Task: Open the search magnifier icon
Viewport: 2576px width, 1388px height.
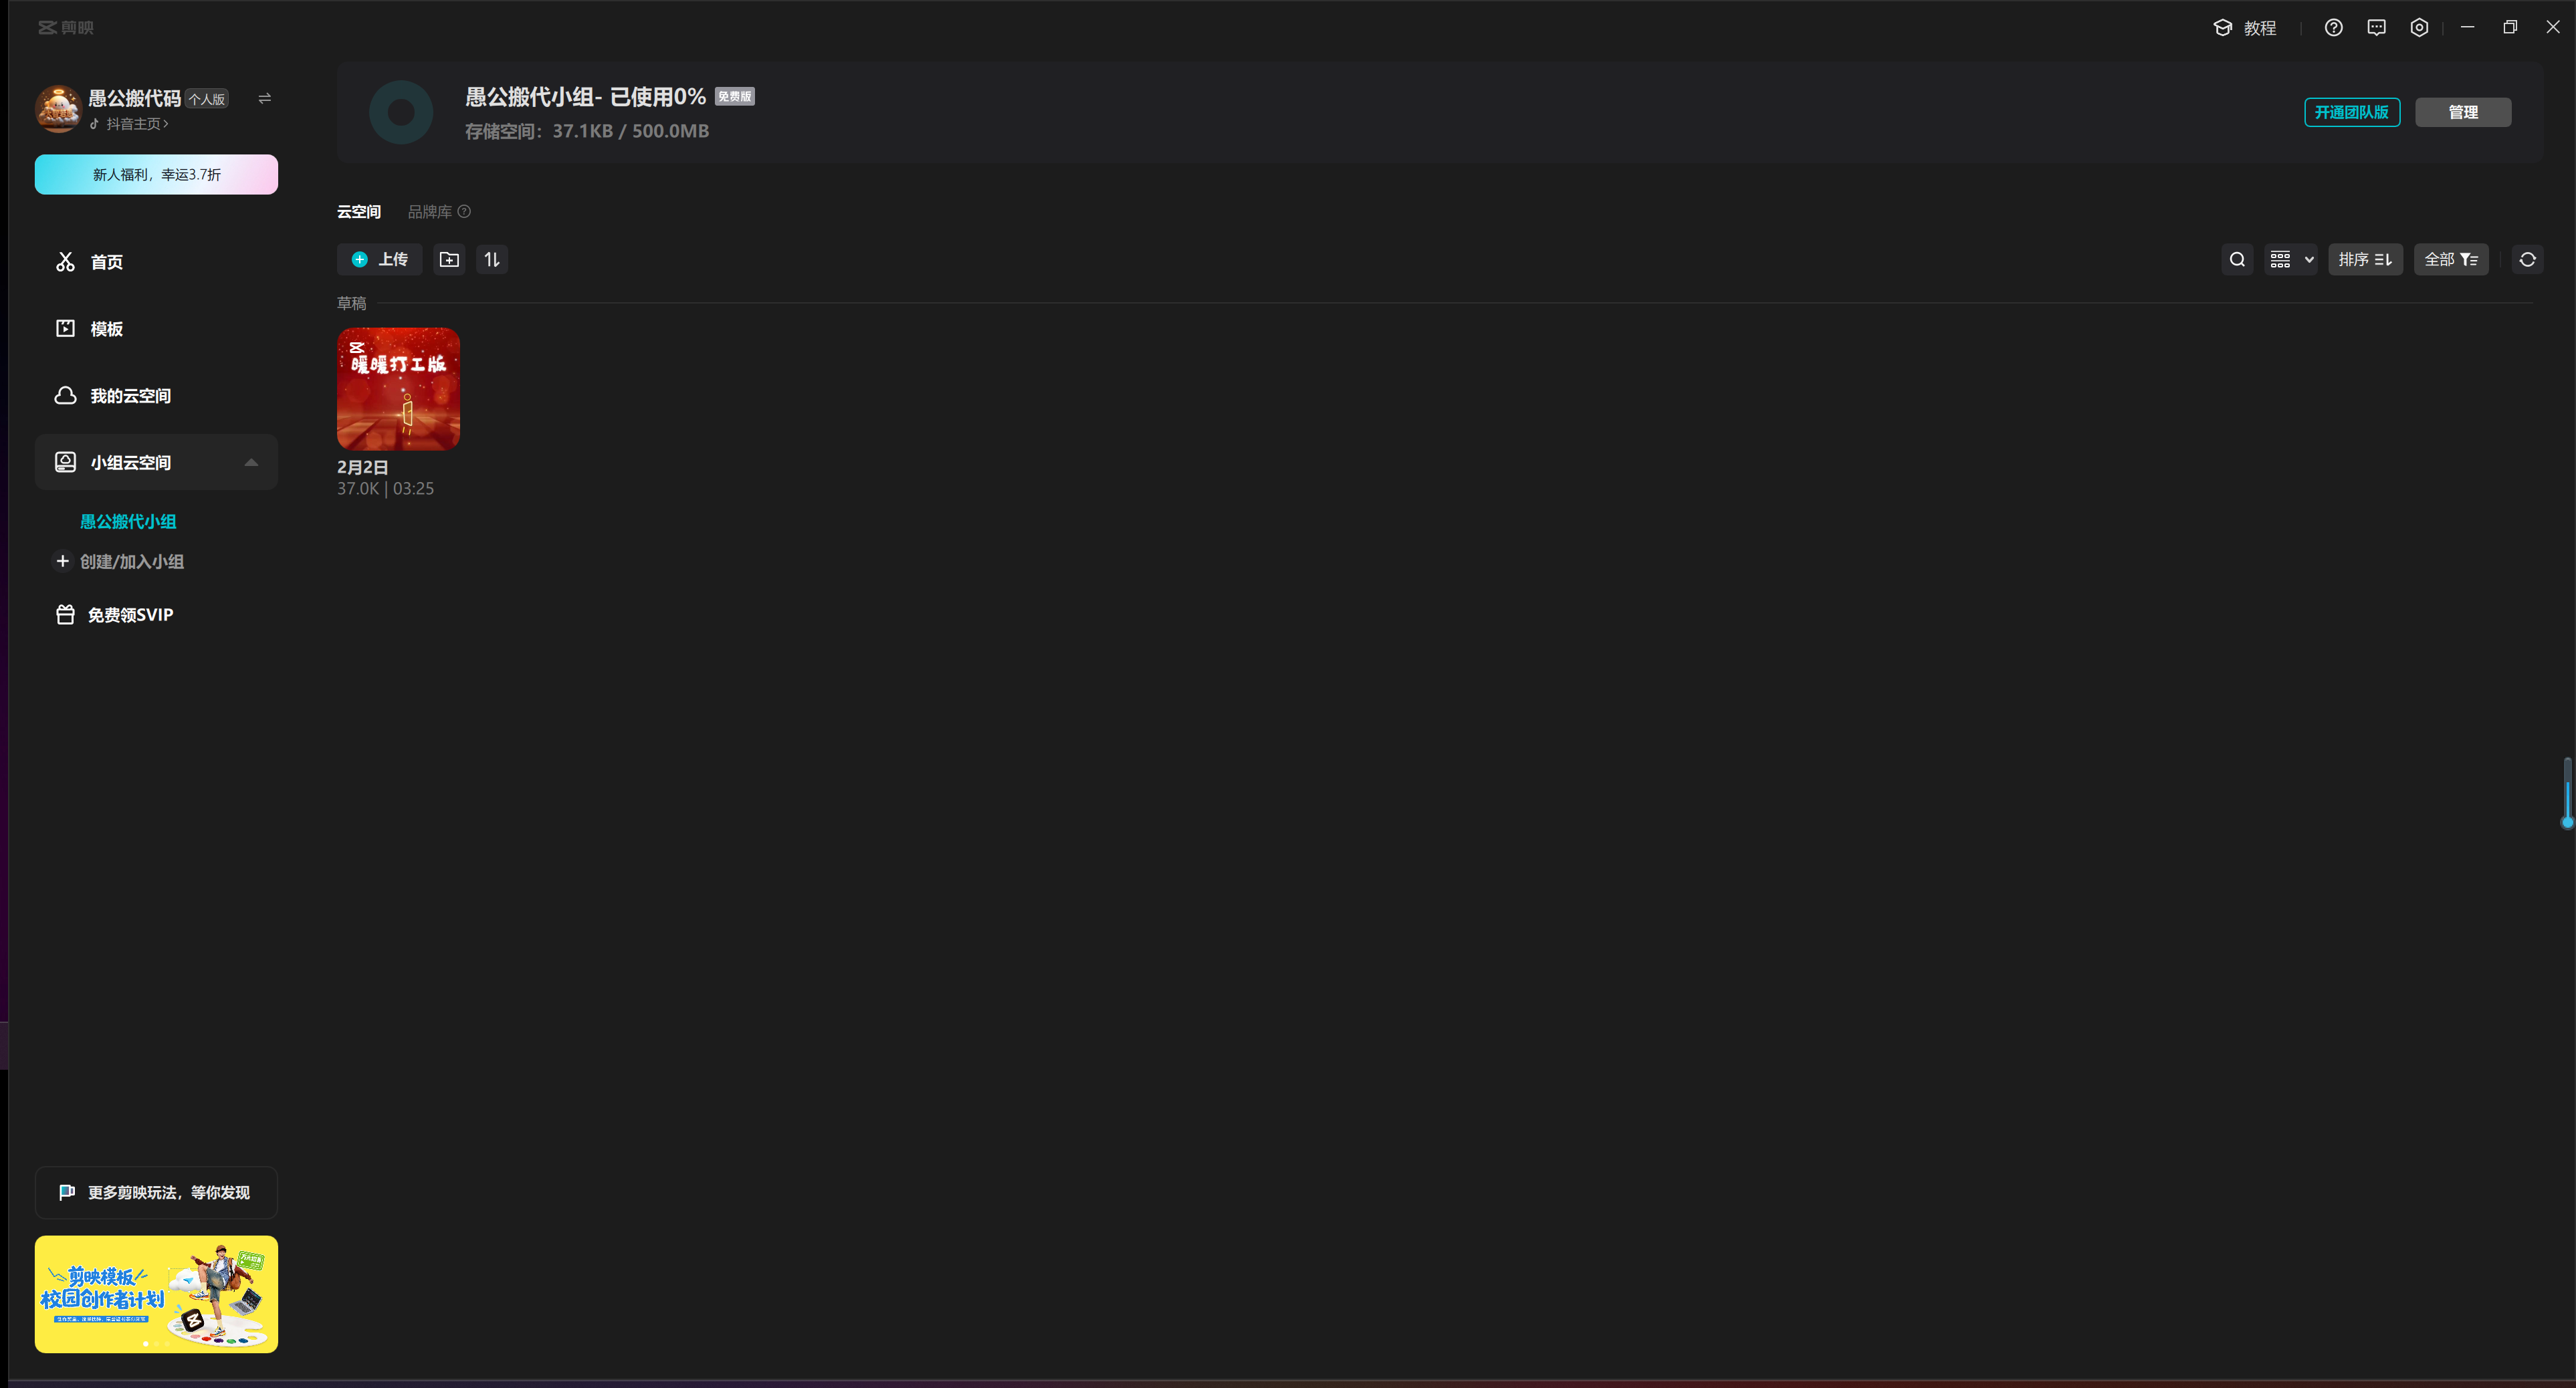Action: tap(2237, 260)
